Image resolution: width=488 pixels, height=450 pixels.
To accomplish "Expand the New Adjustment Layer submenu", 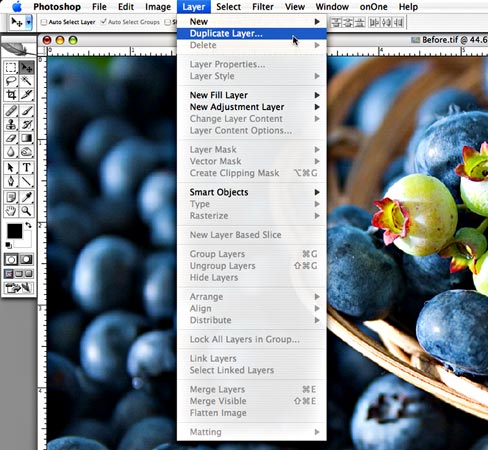I will click(252, 107).
